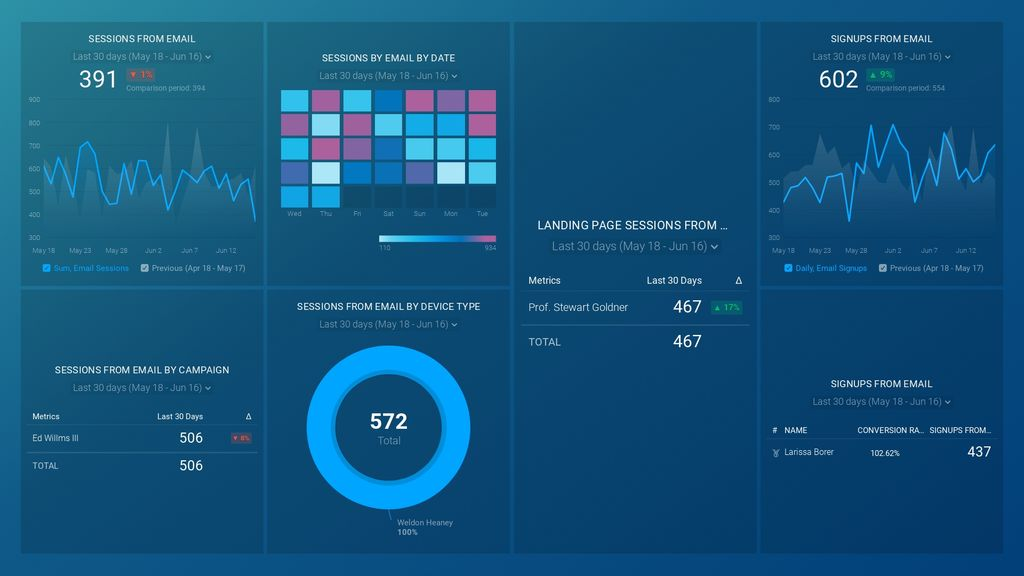The image size is (1024, 576).
Task: Select the Ed Willms III row name
Action: click(x=55, y=438)
